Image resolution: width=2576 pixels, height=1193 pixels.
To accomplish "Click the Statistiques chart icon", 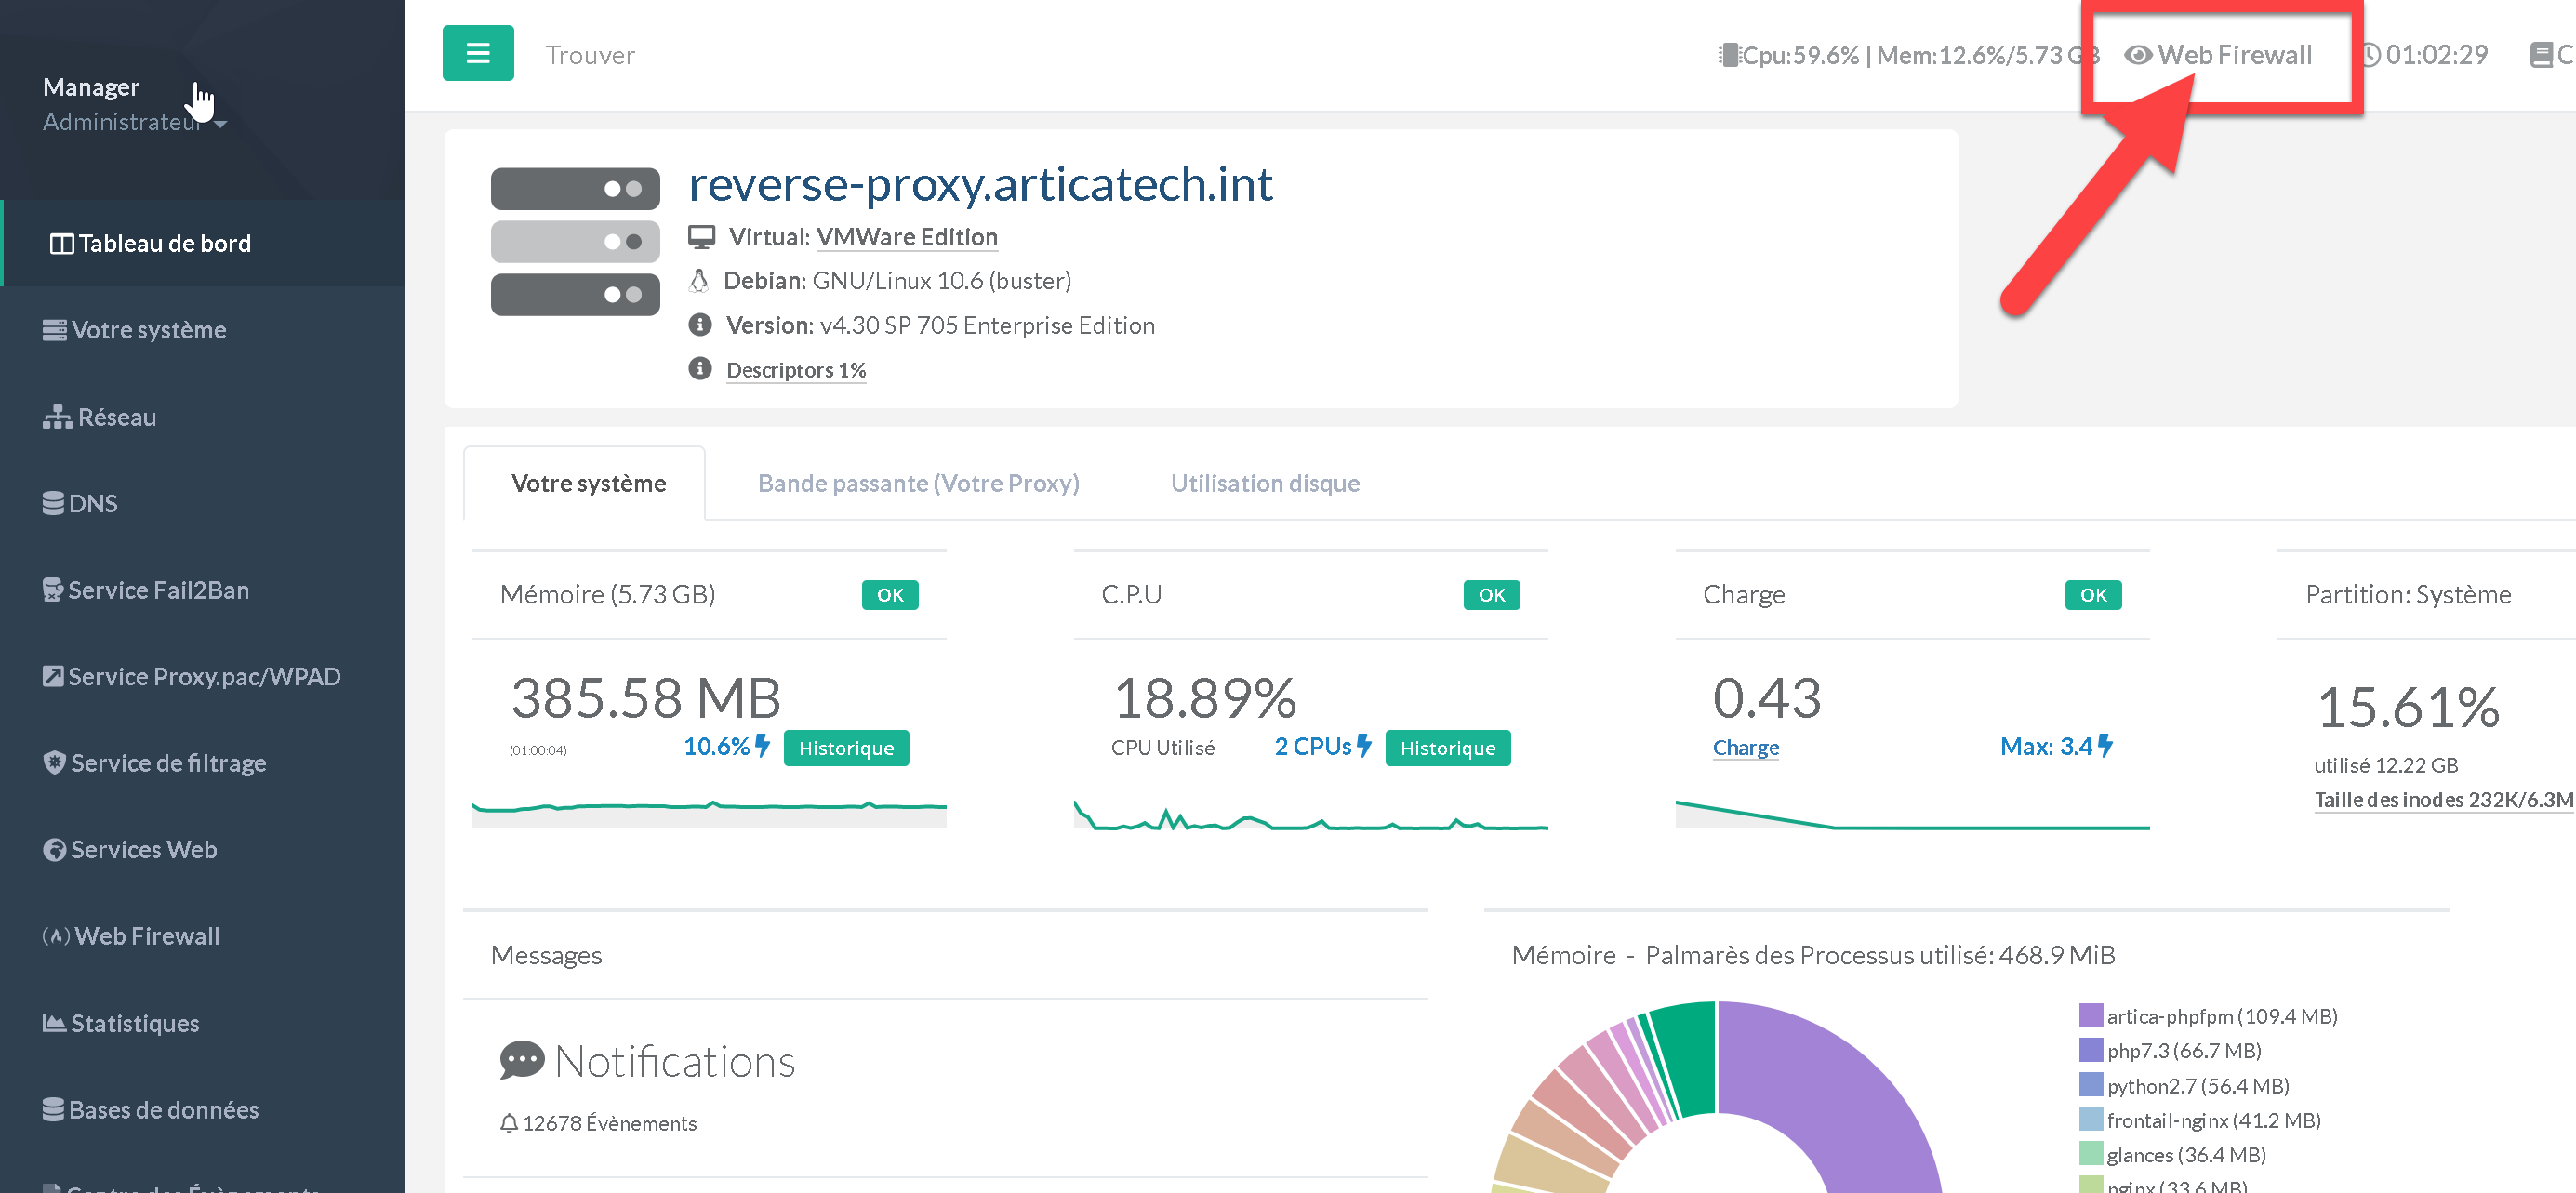I will click(54, 1023).
